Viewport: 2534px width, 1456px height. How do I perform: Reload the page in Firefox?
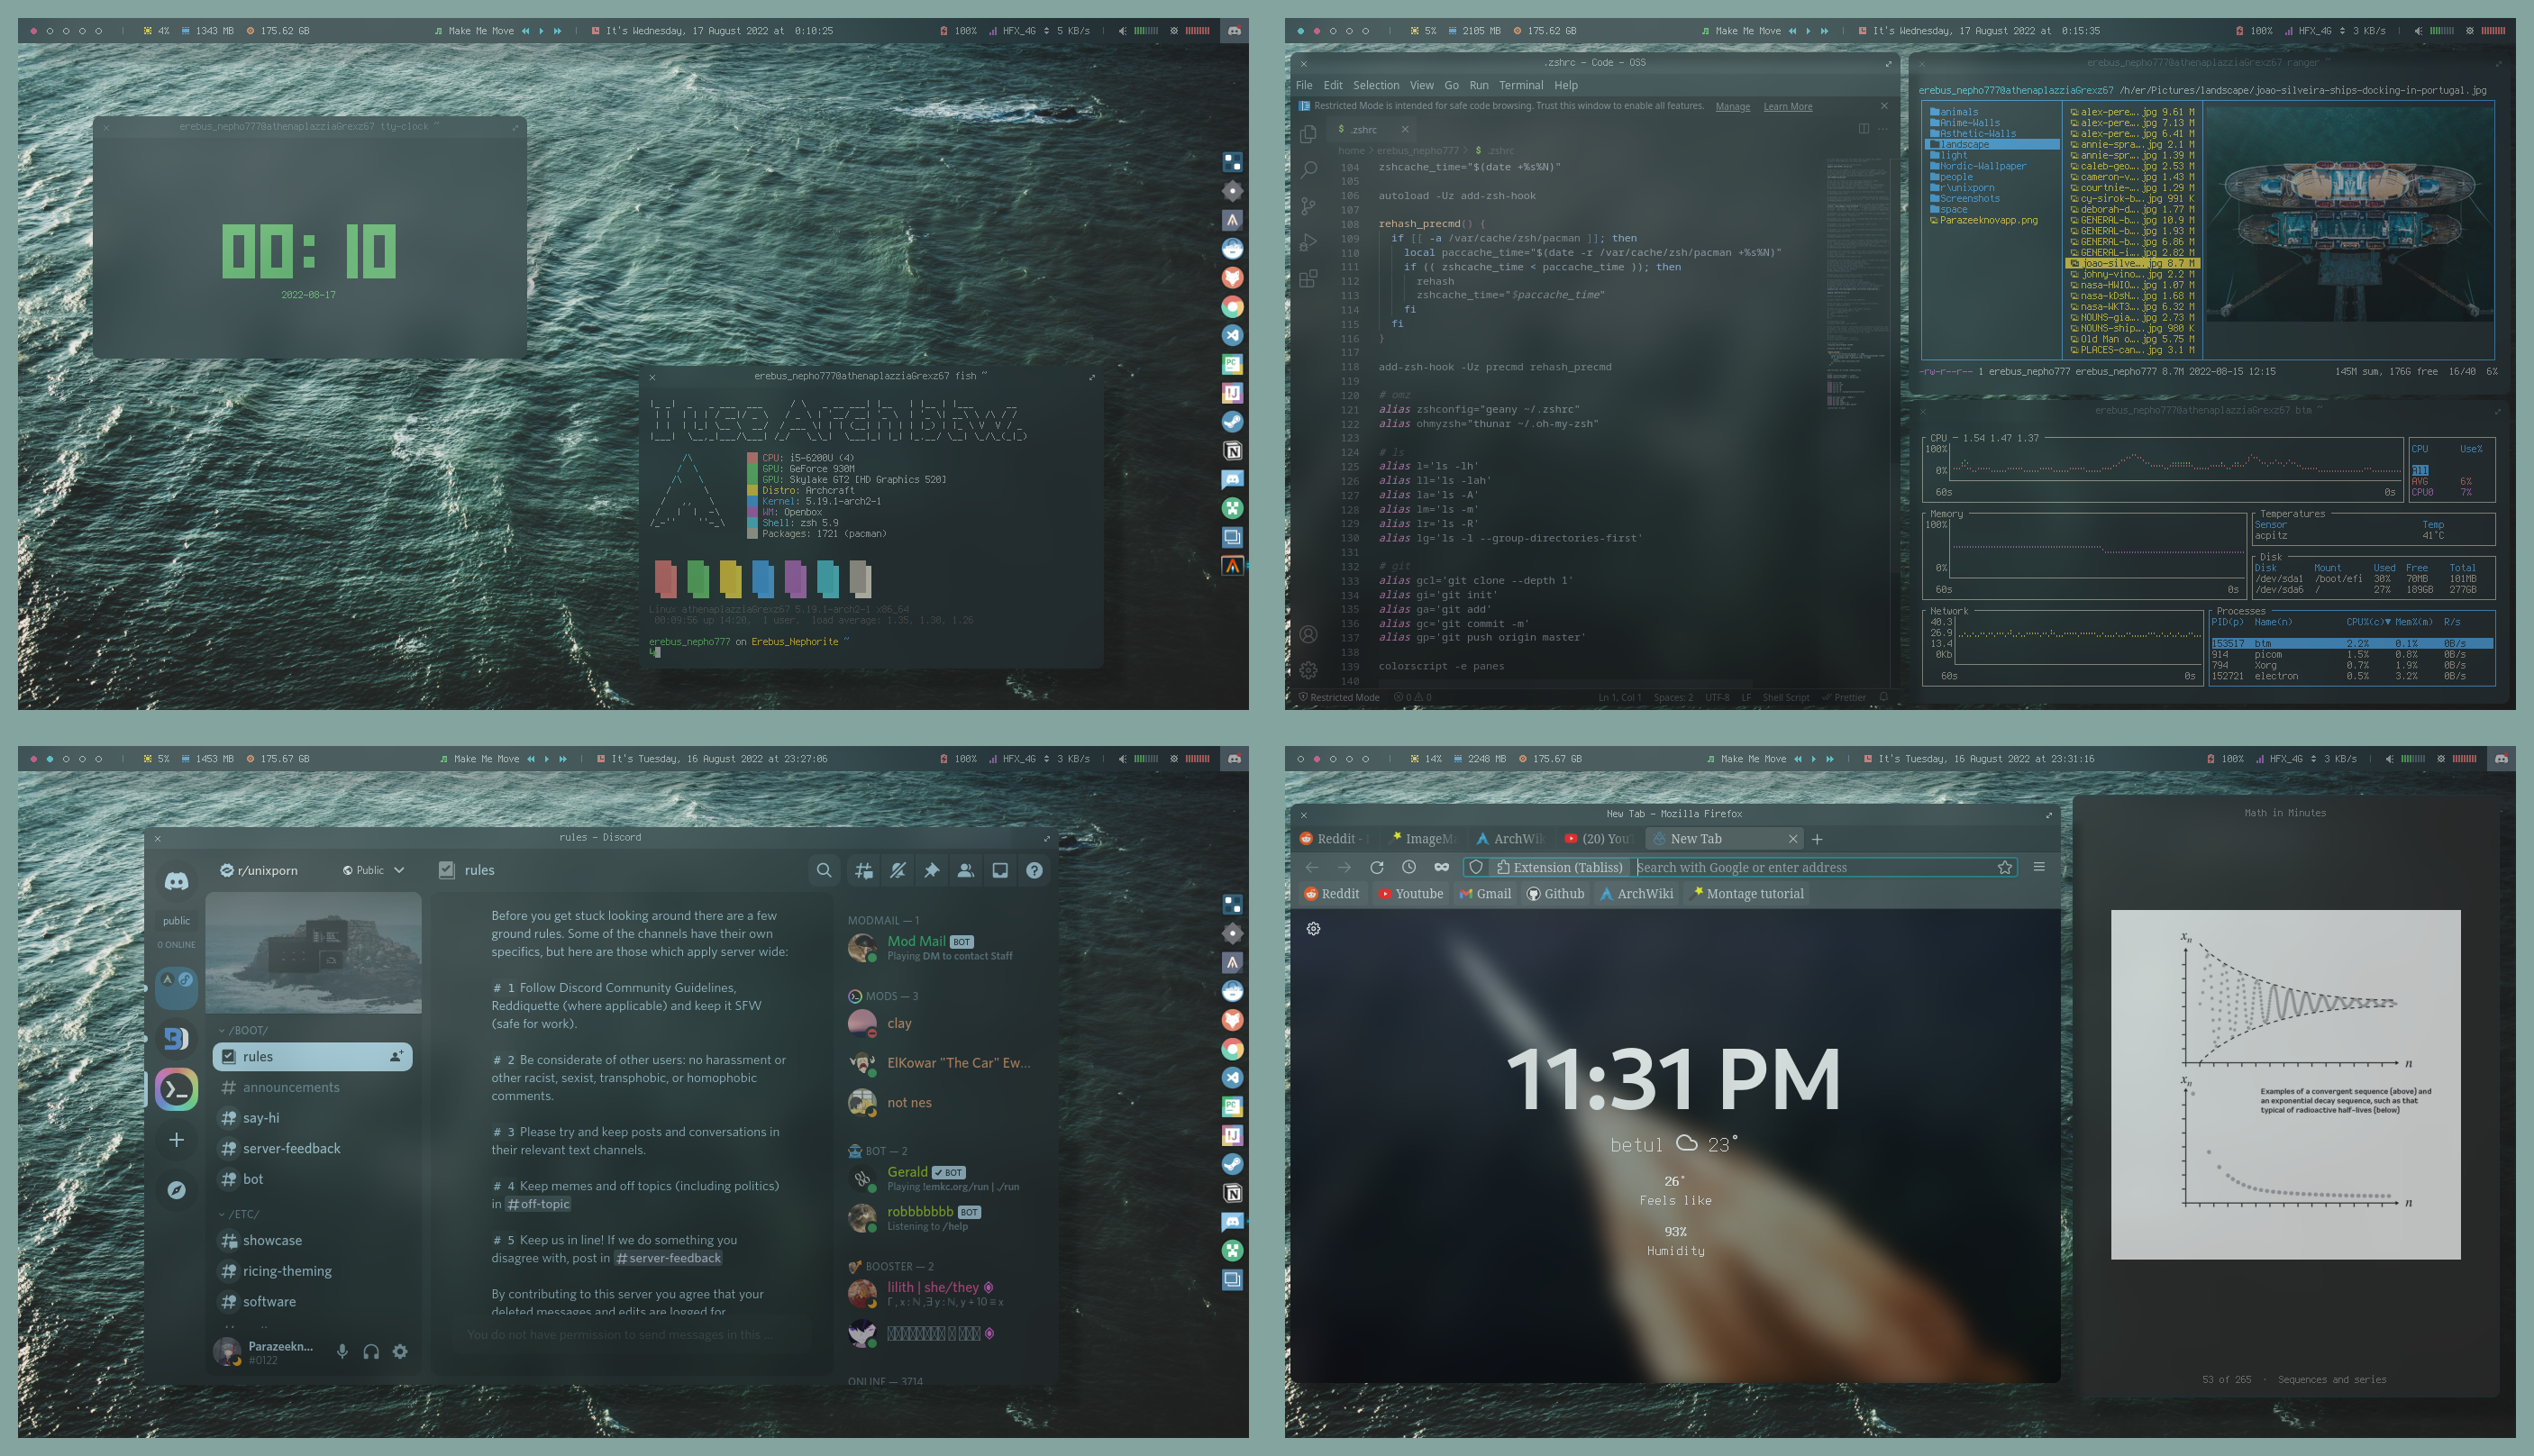point(1376,867)
